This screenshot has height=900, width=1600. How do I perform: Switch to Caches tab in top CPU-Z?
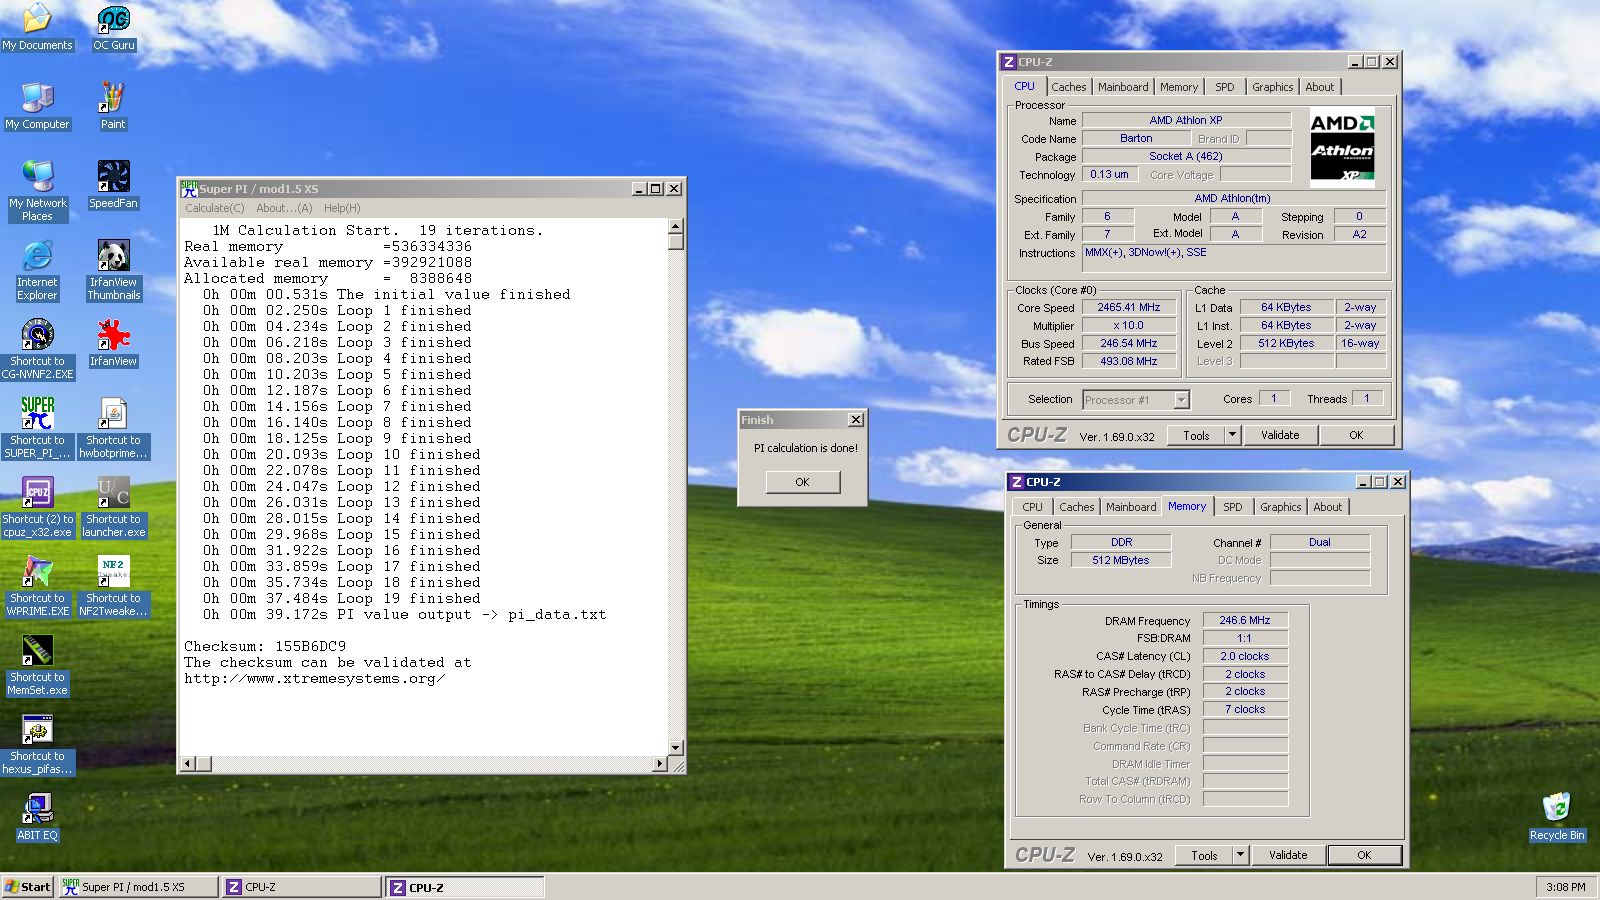point(1068,87)
